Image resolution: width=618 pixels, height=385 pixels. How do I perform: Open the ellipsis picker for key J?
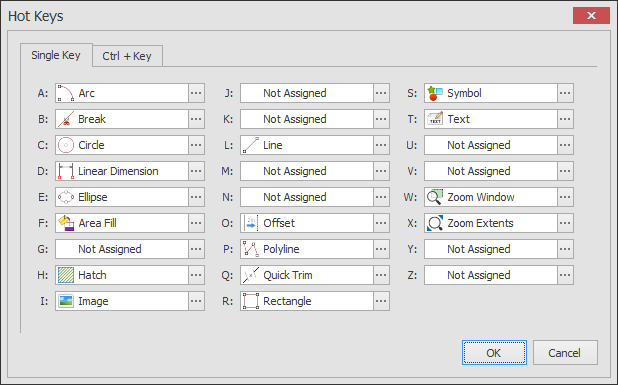pos(381,93)
